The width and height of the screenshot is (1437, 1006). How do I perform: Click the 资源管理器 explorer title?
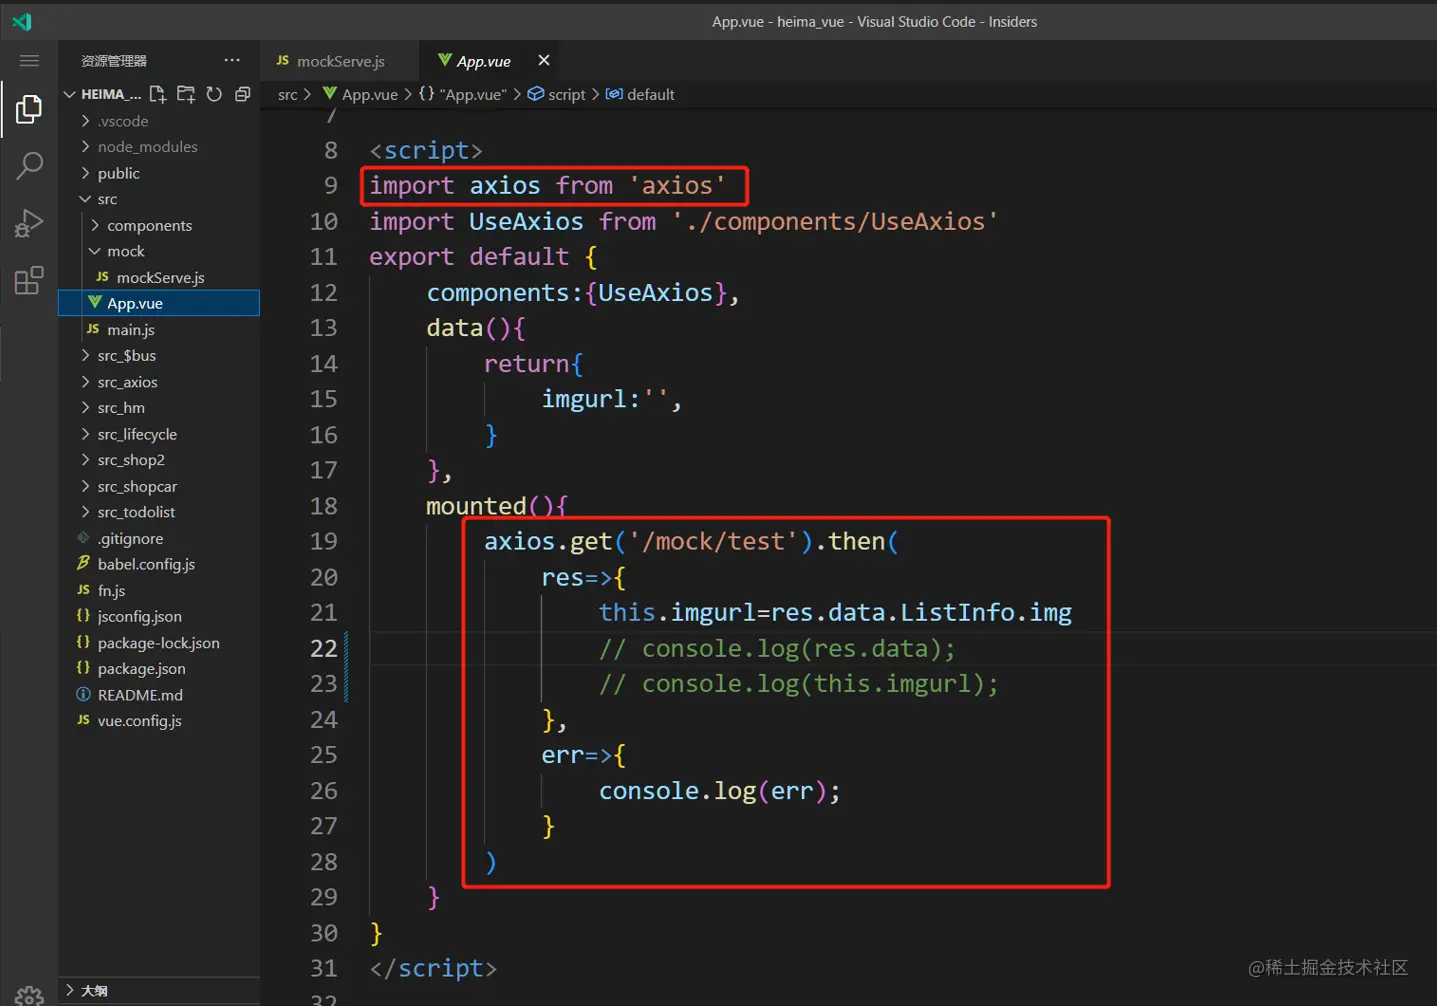(114, 61)
